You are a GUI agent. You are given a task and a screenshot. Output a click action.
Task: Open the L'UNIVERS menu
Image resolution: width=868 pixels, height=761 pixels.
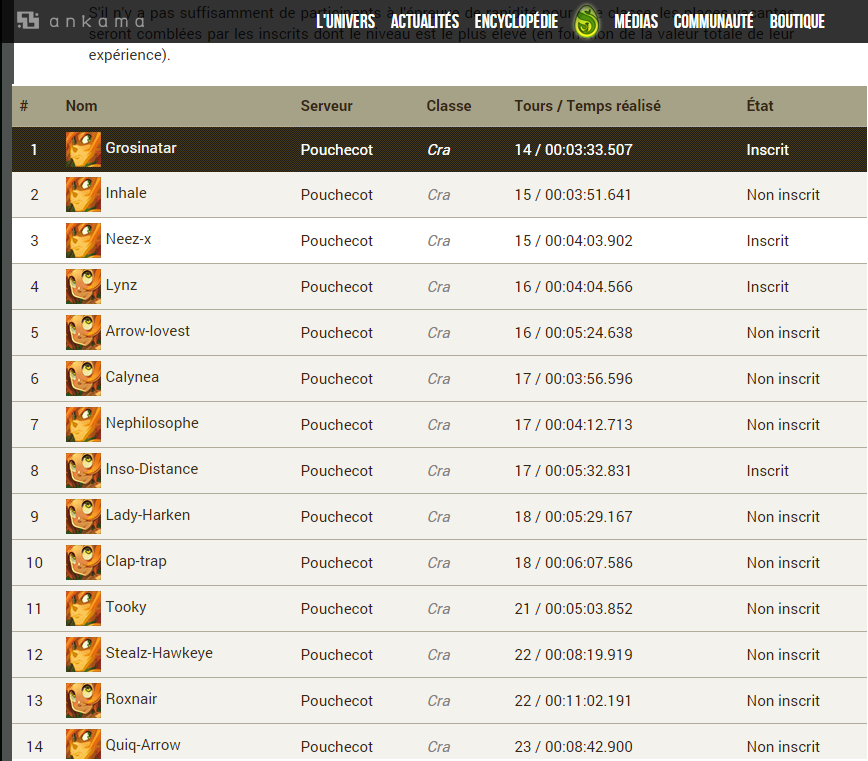pos(345,22)
